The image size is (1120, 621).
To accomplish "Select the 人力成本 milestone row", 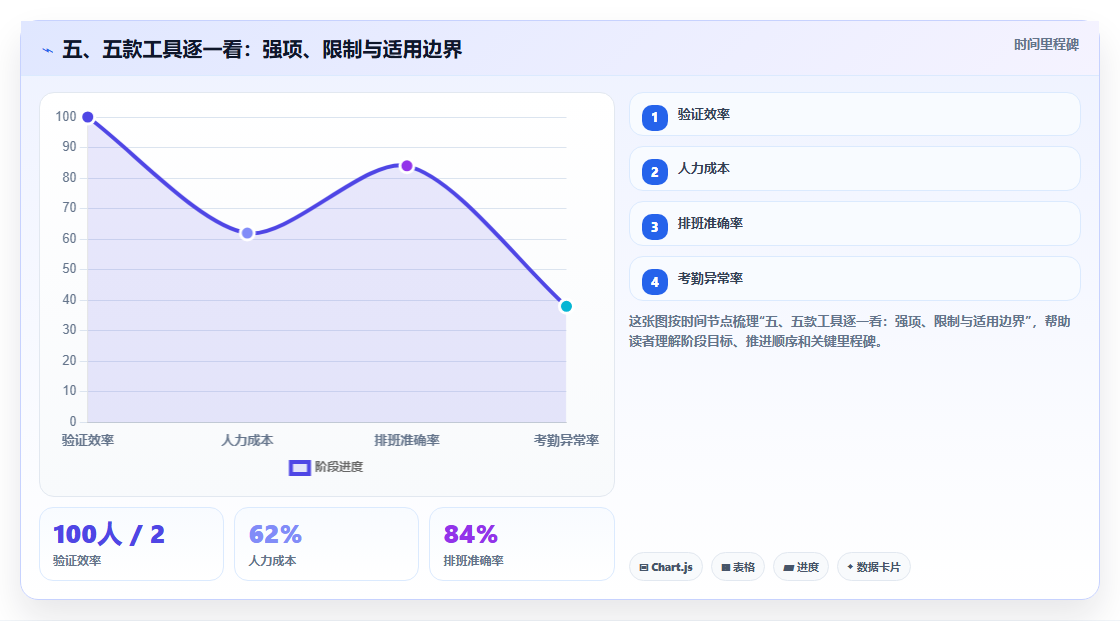I will coord(854,169).
